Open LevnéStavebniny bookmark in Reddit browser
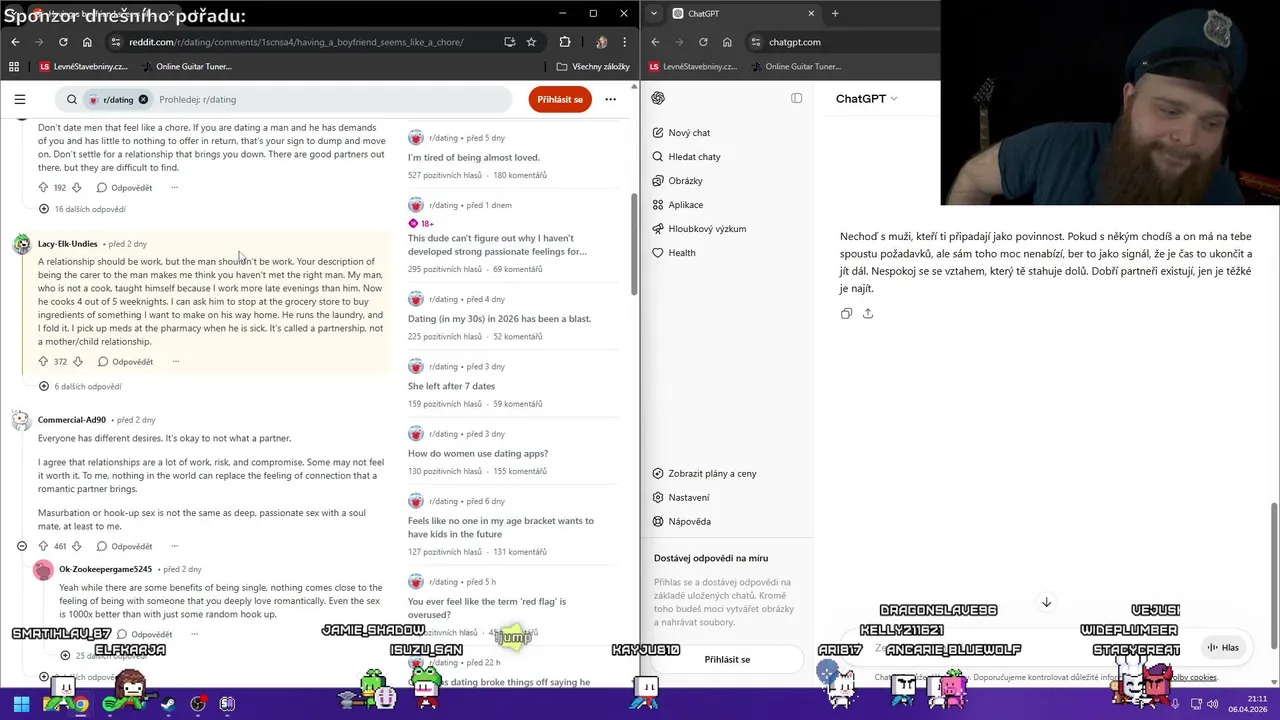The width and height of the screenshot is (1280, 720). coord(85,67)
